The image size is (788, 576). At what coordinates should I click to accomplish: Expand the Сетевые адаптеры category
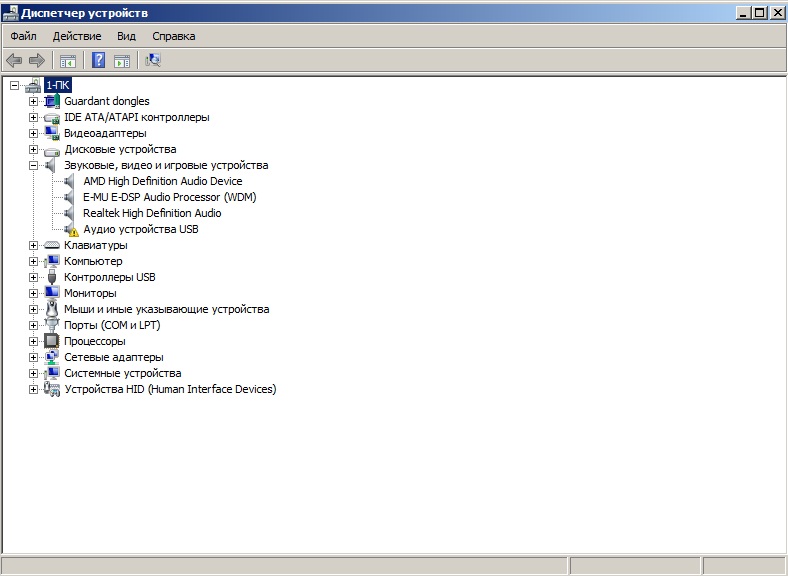(x=33, y=357)
